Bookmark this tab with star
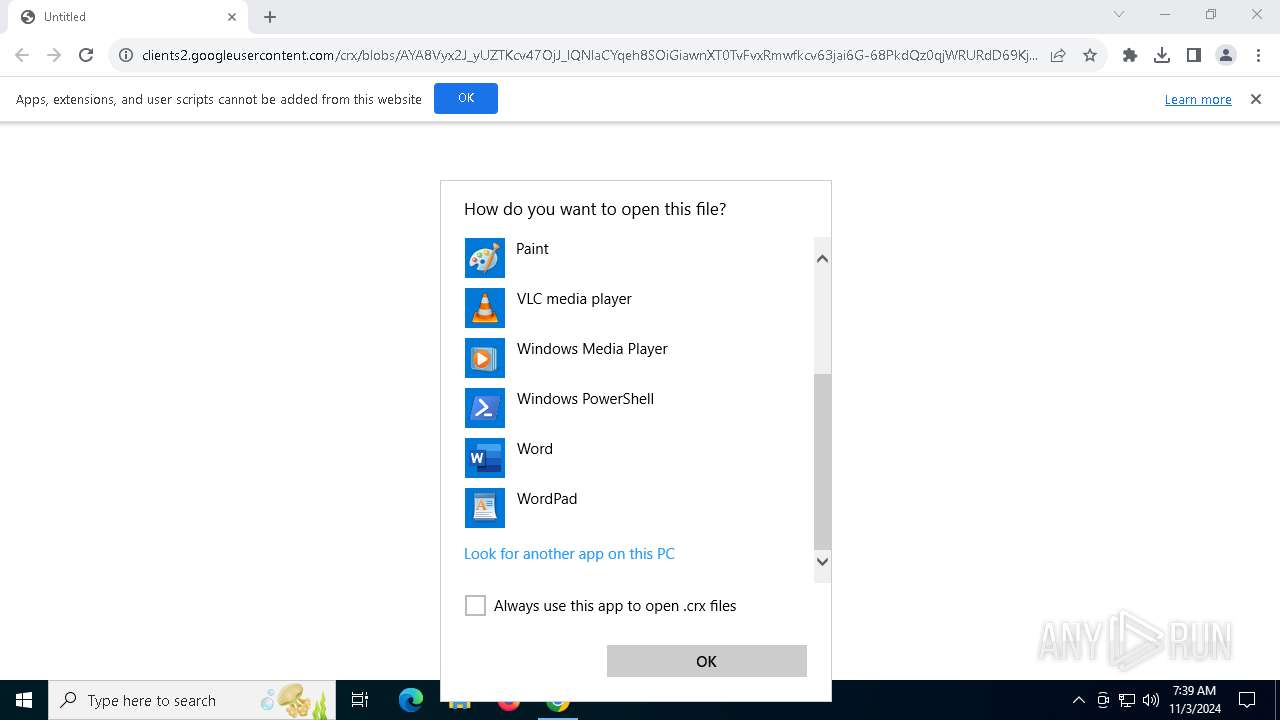This screenshot has width=1280, height=720. [1090, 55]
